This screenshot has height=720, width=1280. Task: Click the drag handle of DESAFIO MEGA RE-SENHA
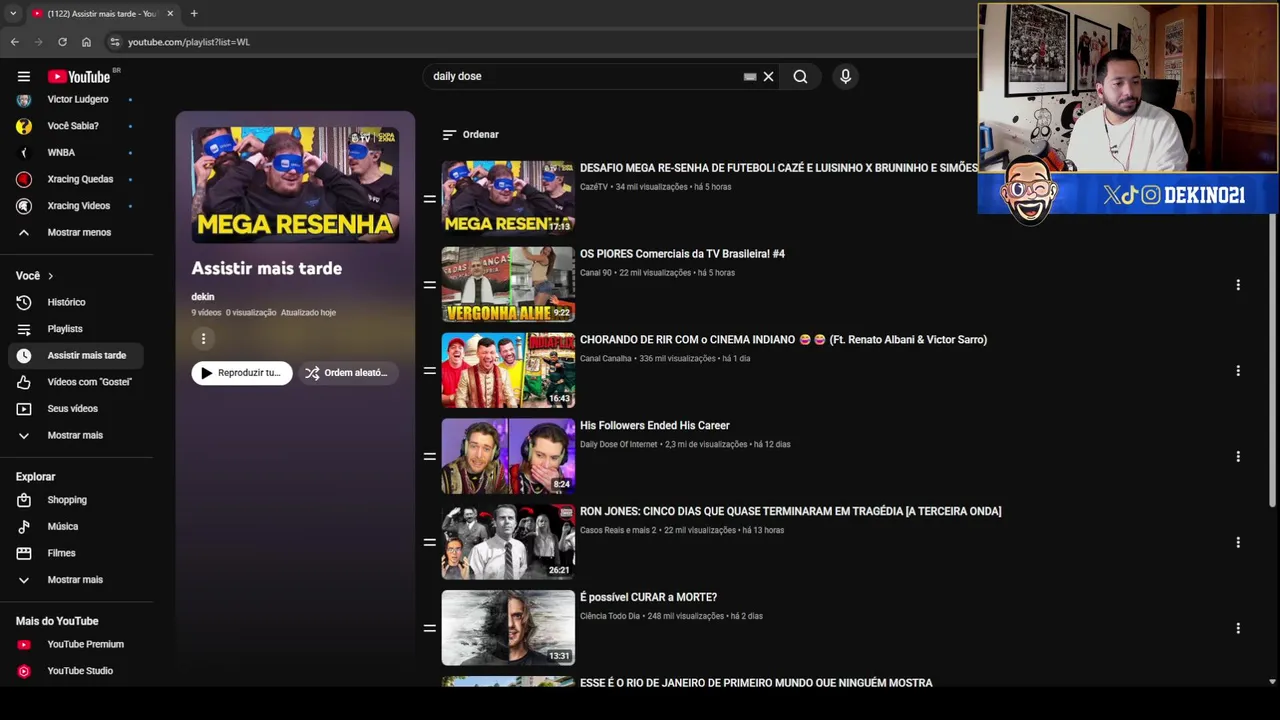click(x=429, y=199)
